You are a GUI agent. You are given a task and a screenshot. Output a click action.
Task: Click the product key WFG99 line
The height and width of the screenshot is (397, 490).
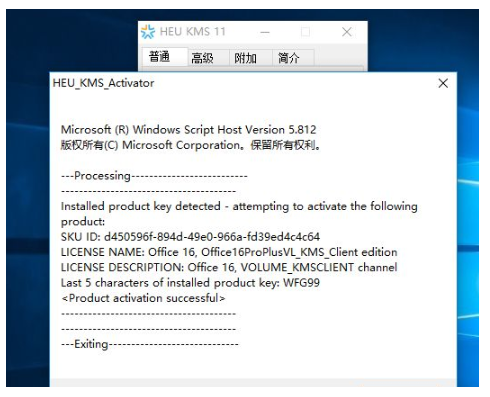(190, 283)
